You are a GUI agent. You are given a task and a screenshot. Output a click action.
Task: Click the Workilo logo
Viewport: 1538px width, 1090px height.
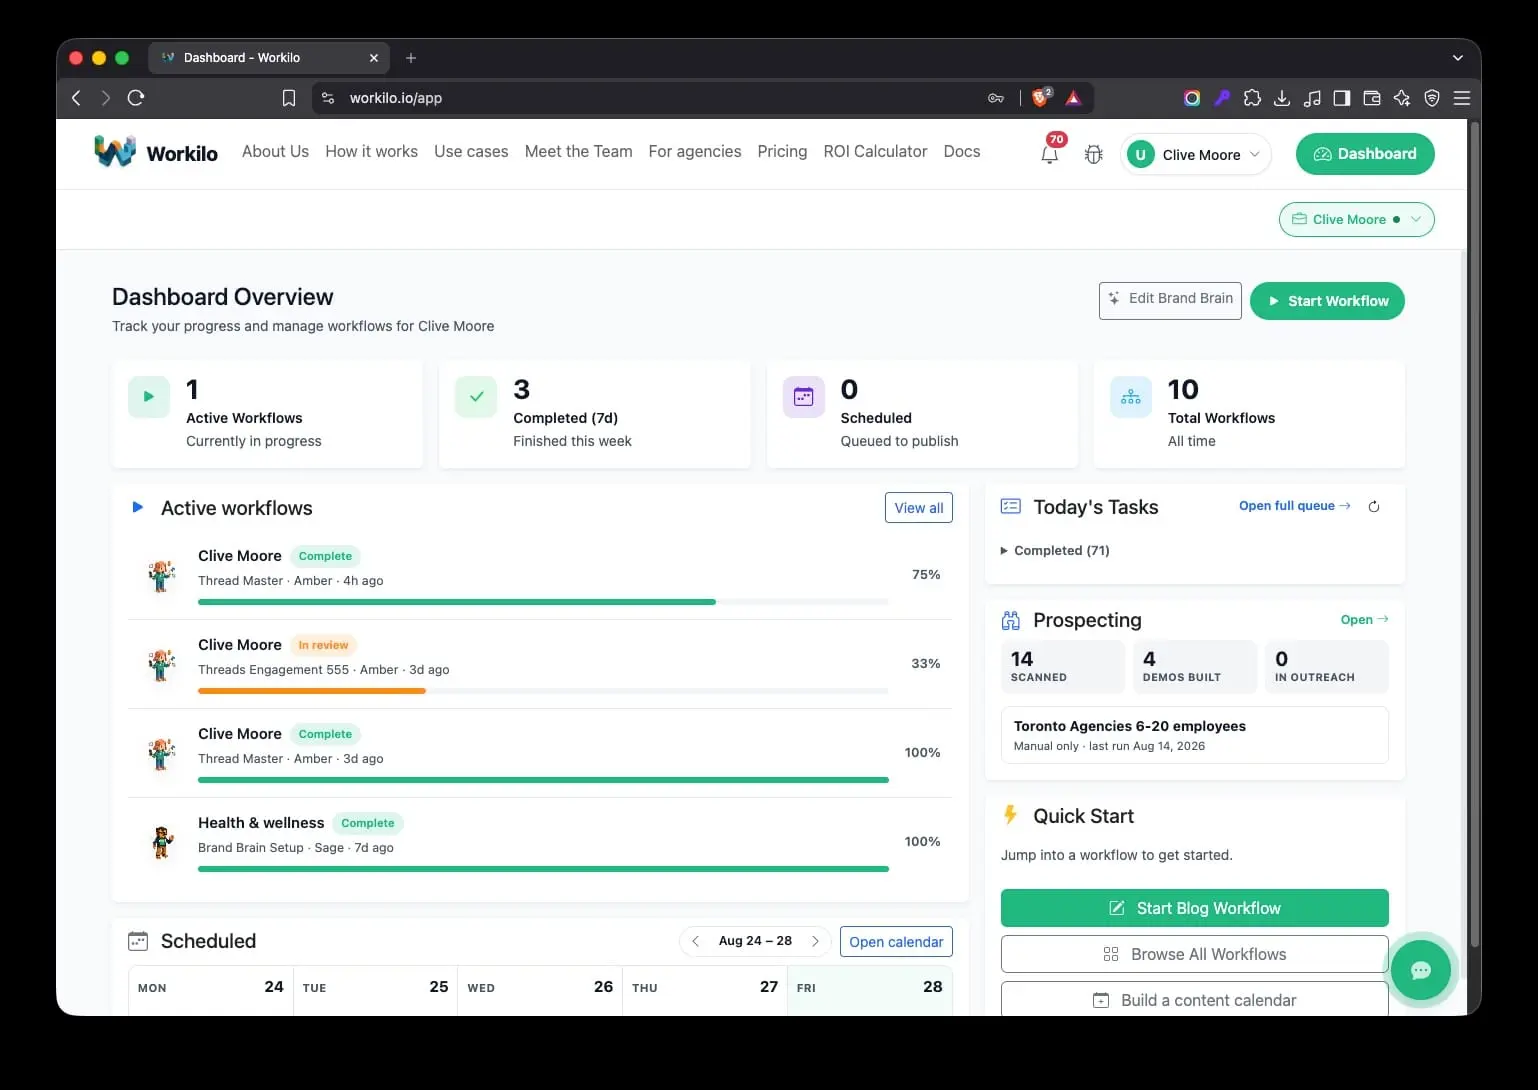pos(156,152)
